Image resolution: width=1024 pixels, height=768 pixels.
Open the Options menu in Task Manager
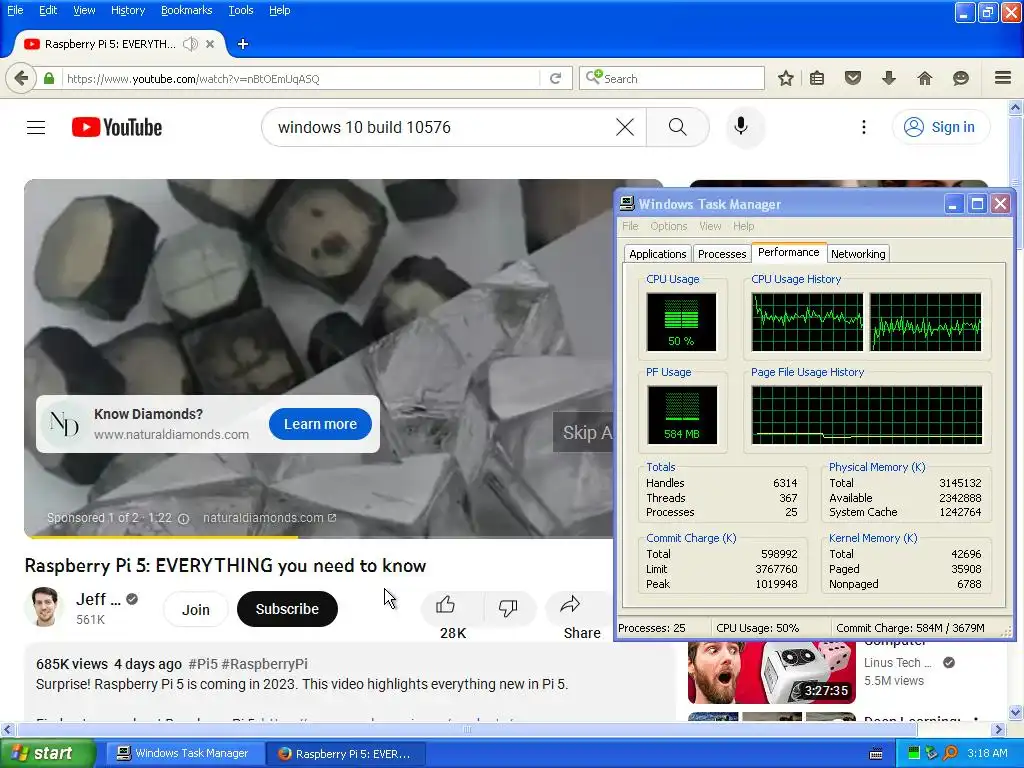pyautogui.click(x=669, y=226)
